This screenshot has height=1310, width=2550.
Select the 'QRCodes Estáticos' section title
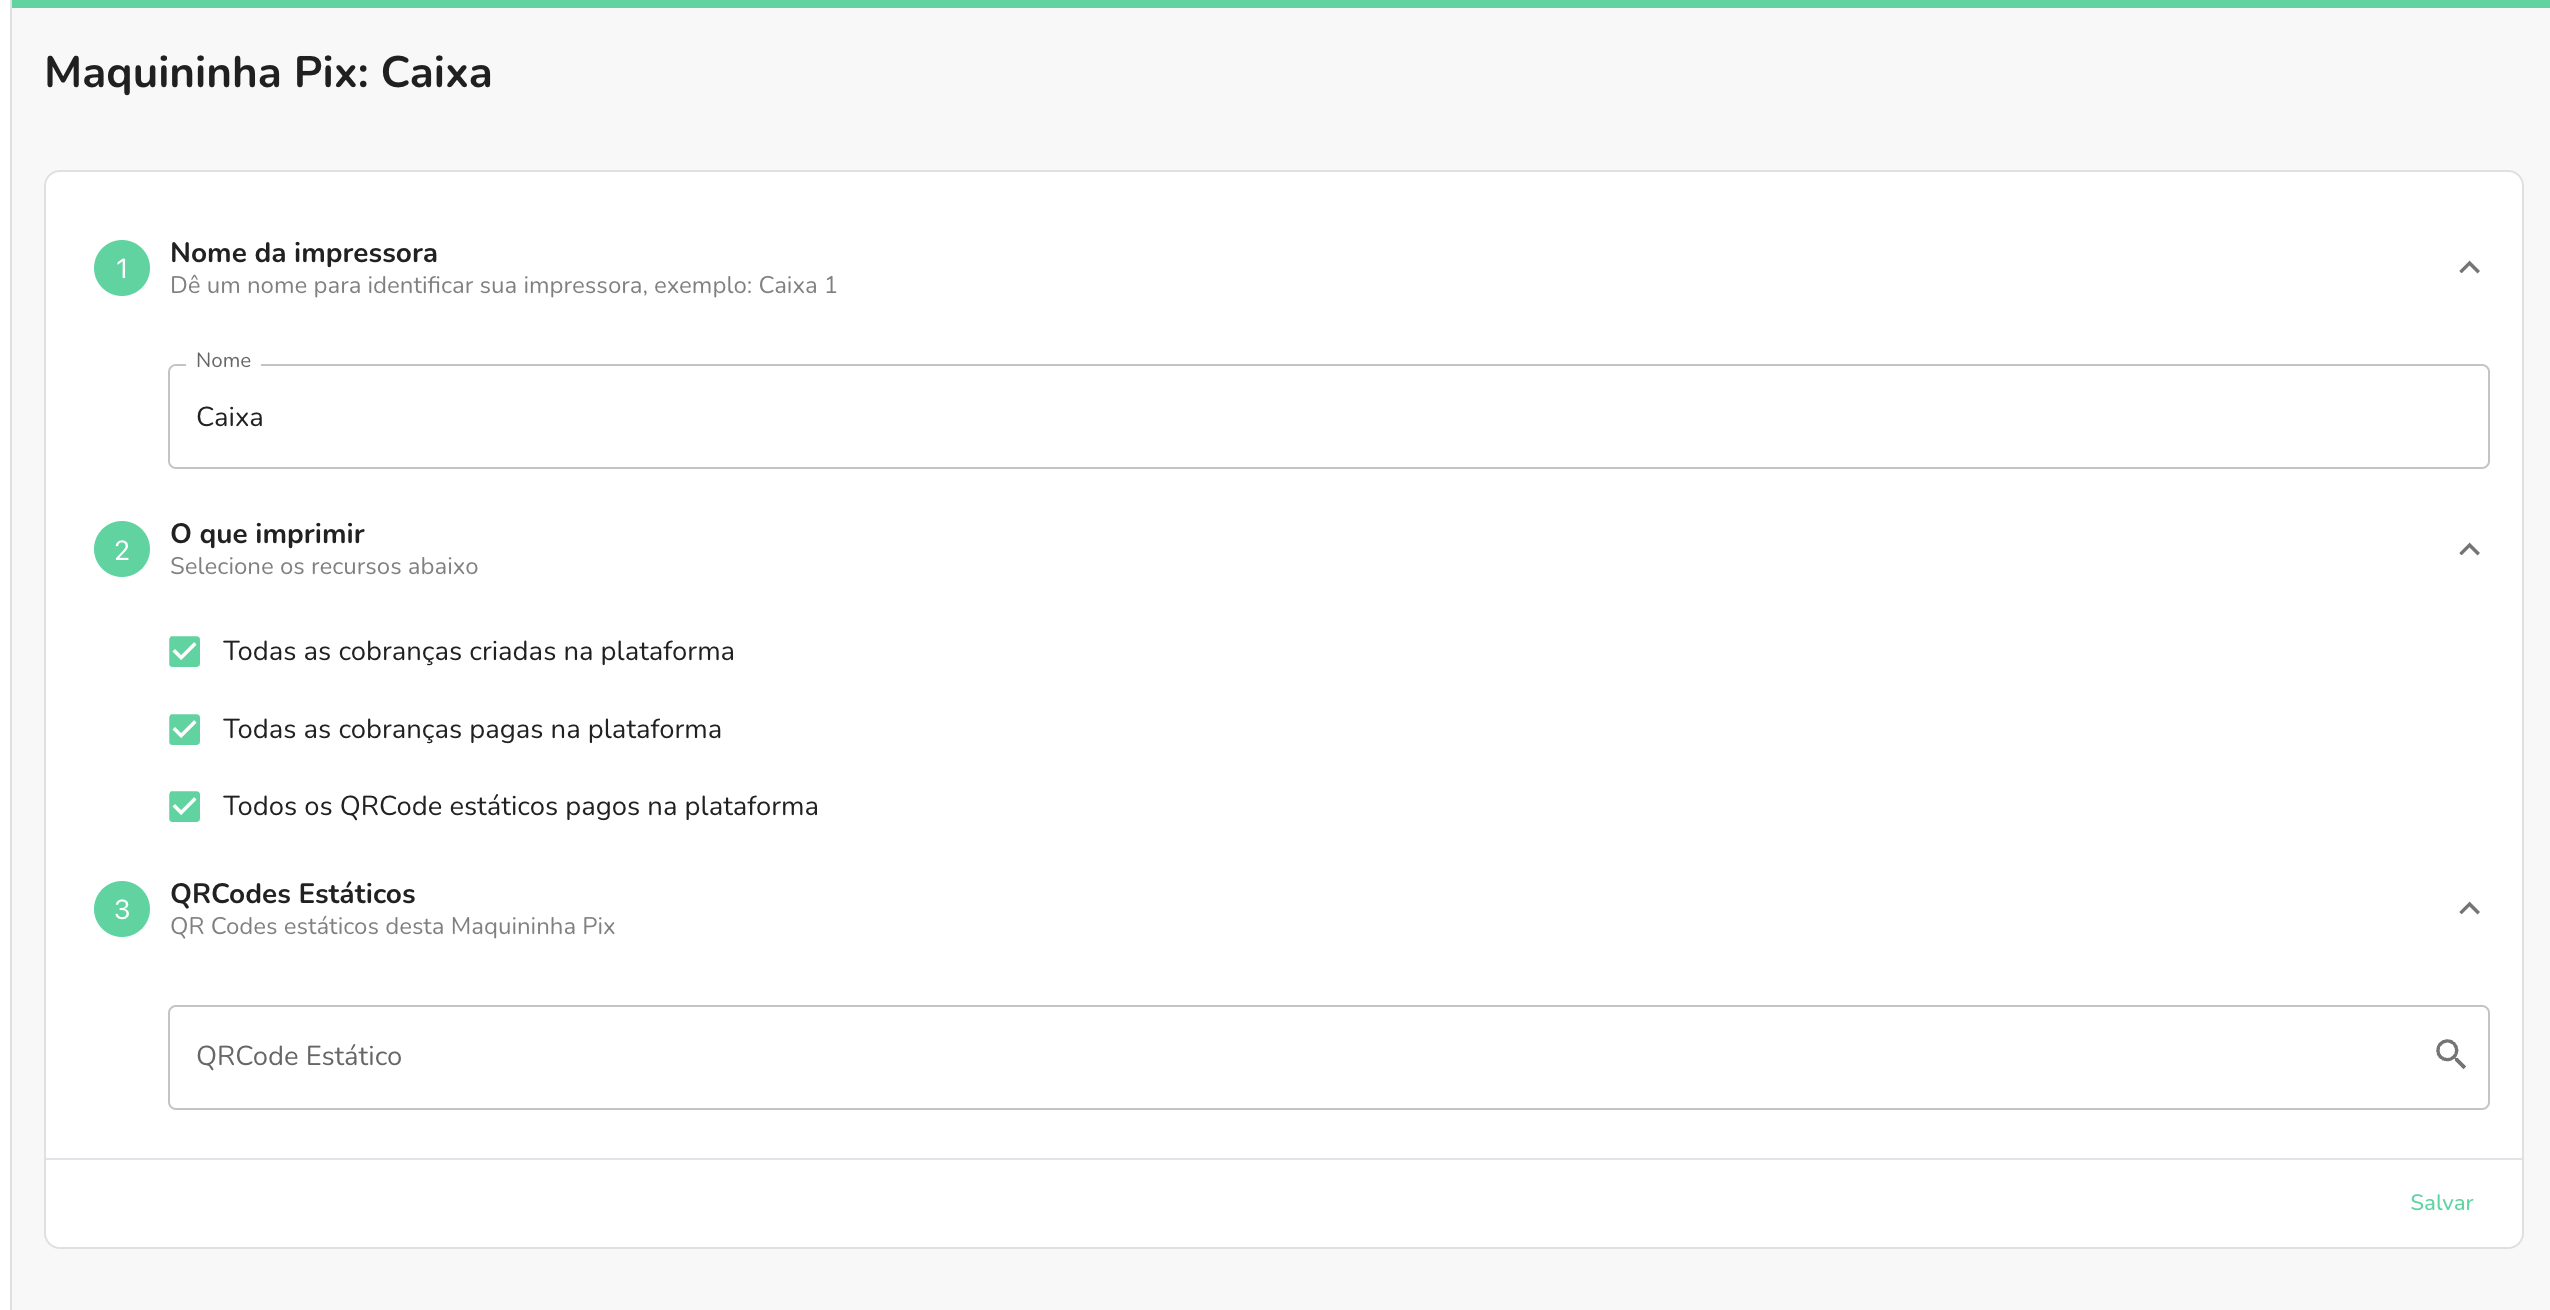tap(293, 894)
